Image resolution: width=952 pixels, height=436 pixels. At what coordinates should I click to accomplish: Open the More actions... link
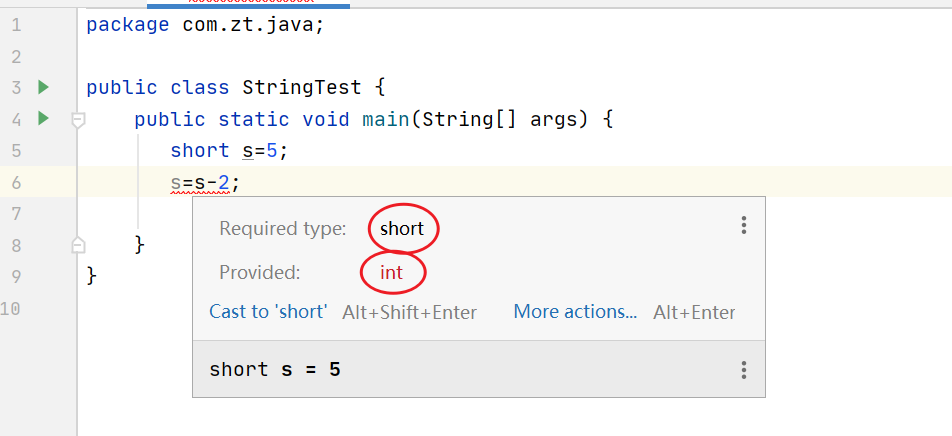pos(575,312)
